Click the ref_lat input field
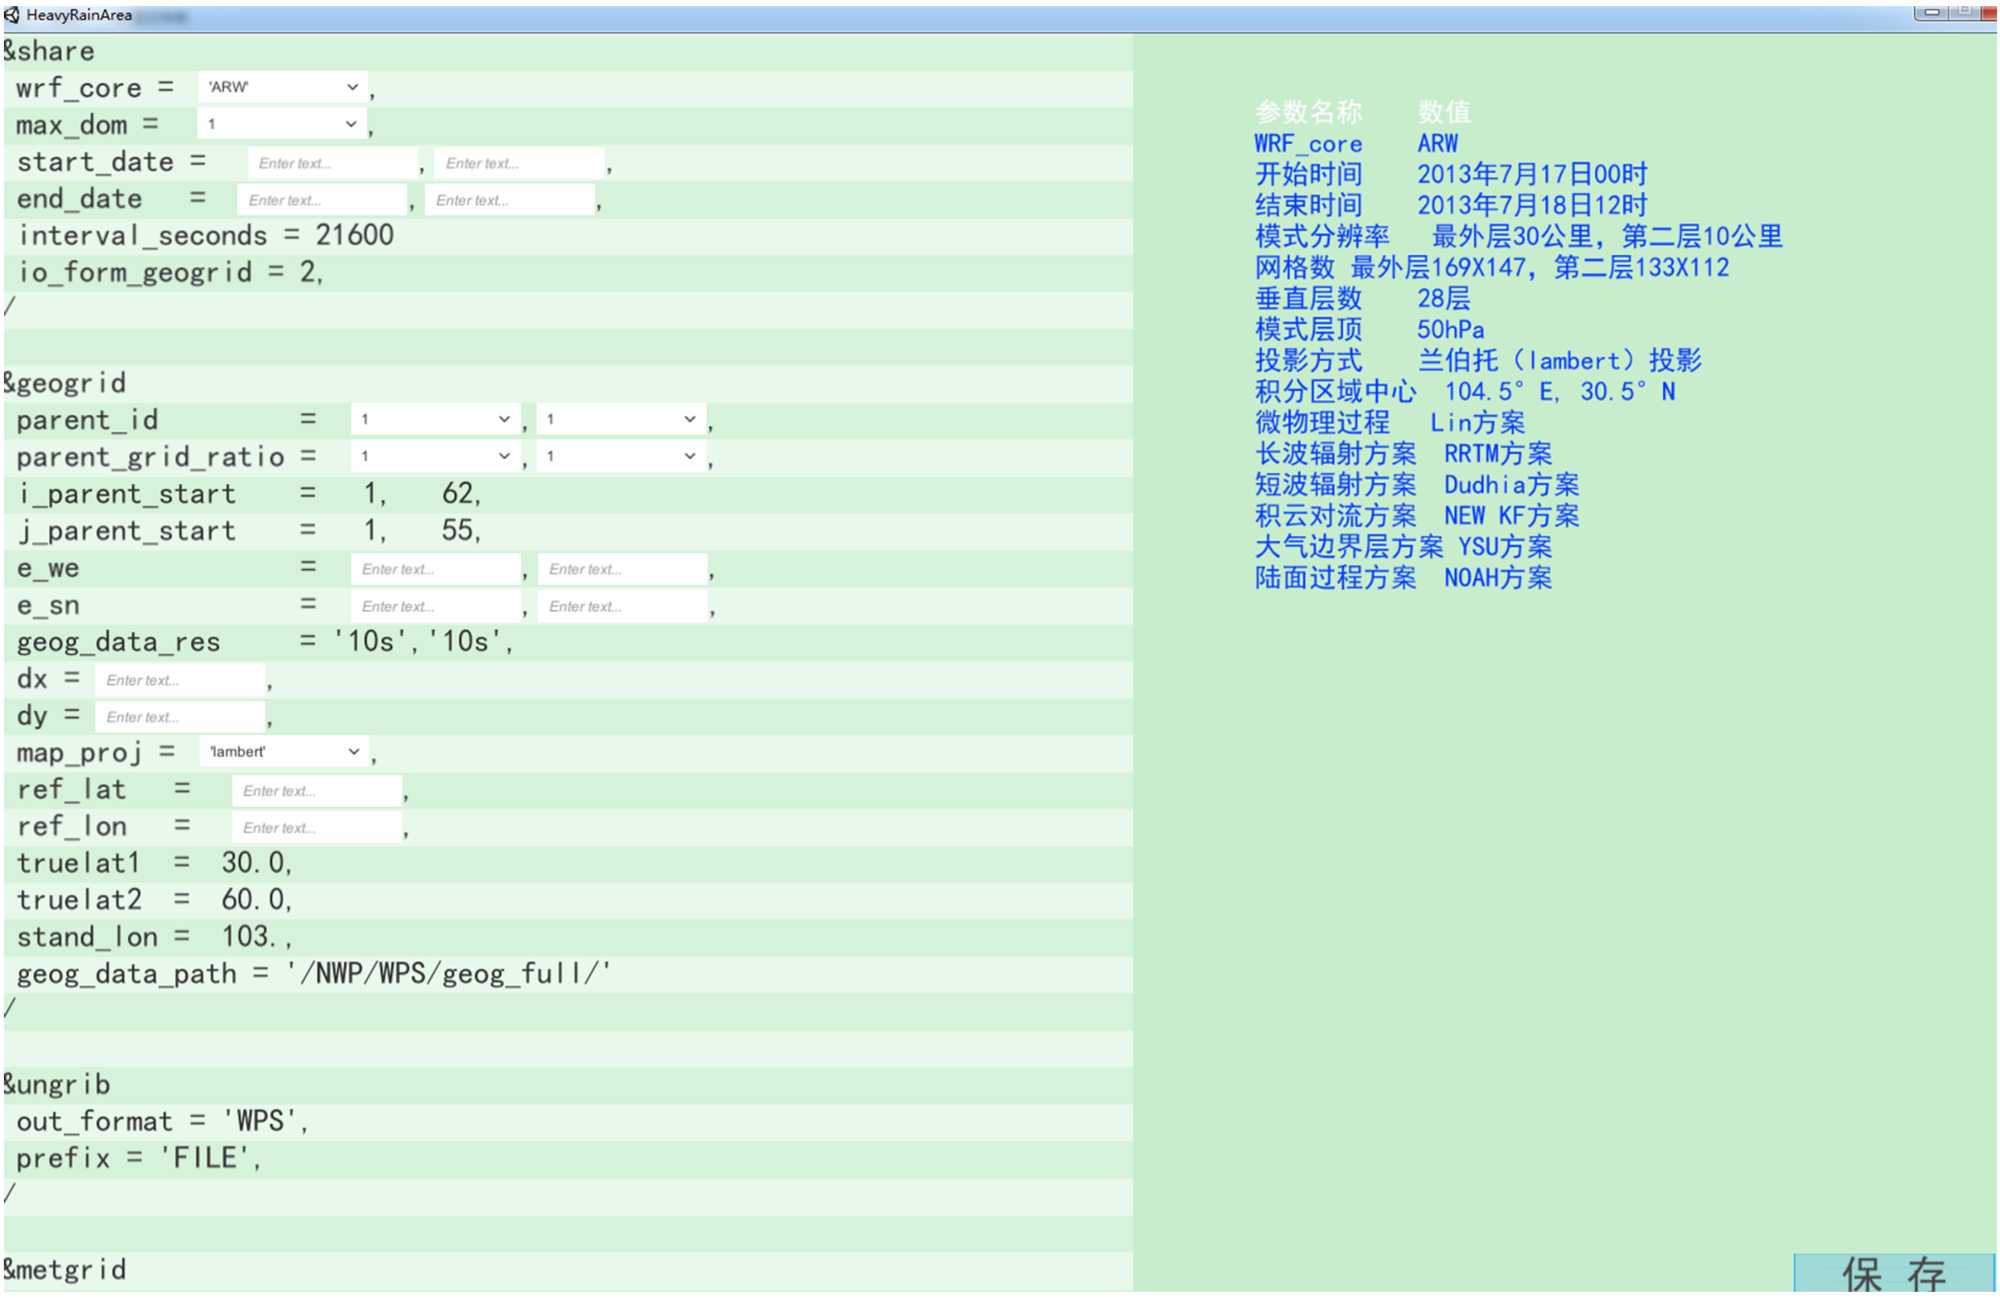 click(x=316, y=791)
